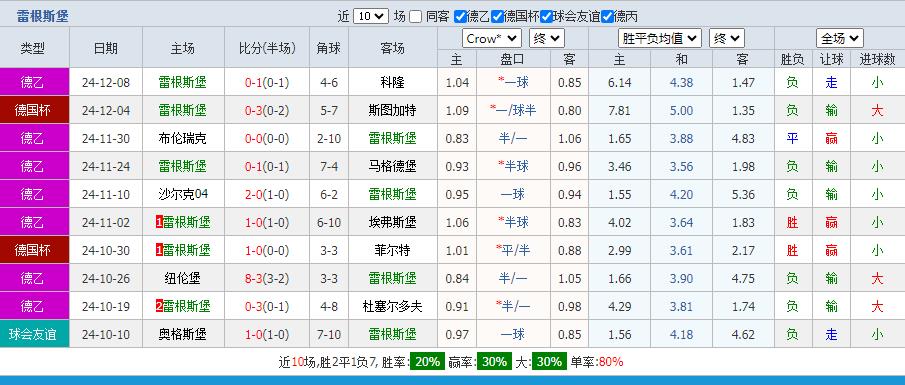Open the 终 dropdown beside 胜平负均值
905x385 pixels.
(x=727, y=39)
